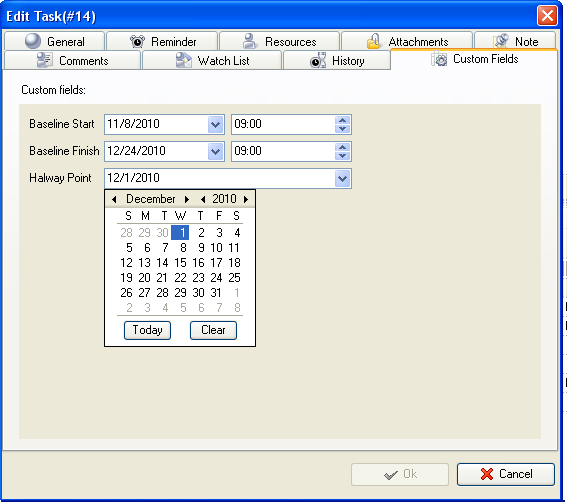Screen dimensions: 567x502
Task: Click the Today button in calendar
Action: tap(147, 330)
